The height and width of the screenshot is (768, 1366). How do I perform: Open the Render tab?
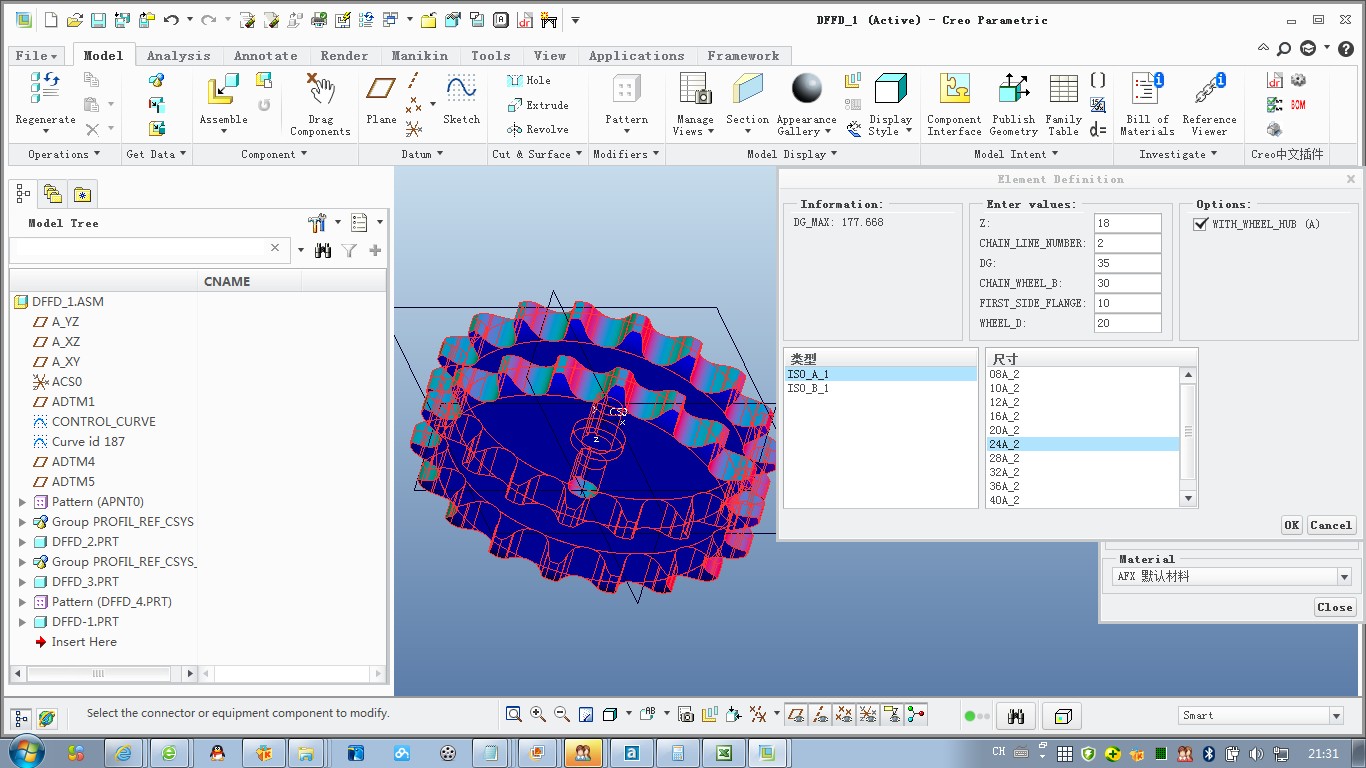click(344, 56)
